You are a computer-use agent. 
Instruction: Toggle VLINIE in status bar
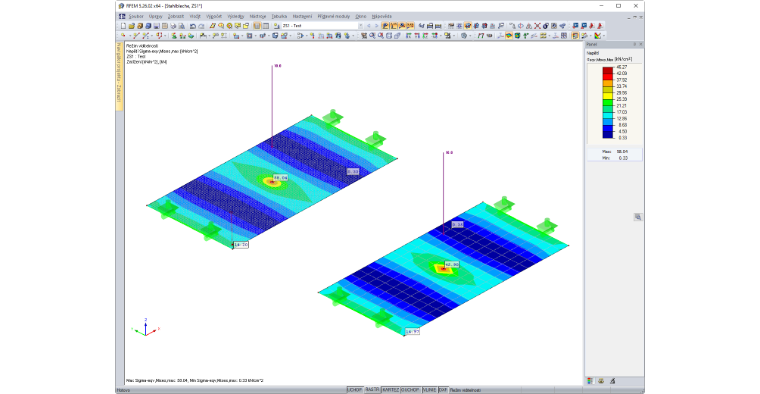pos(429,390)
